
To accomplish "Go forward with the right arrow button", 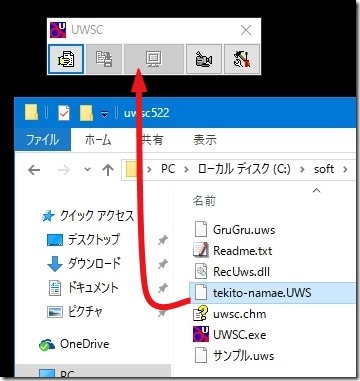I will (64, 170).
